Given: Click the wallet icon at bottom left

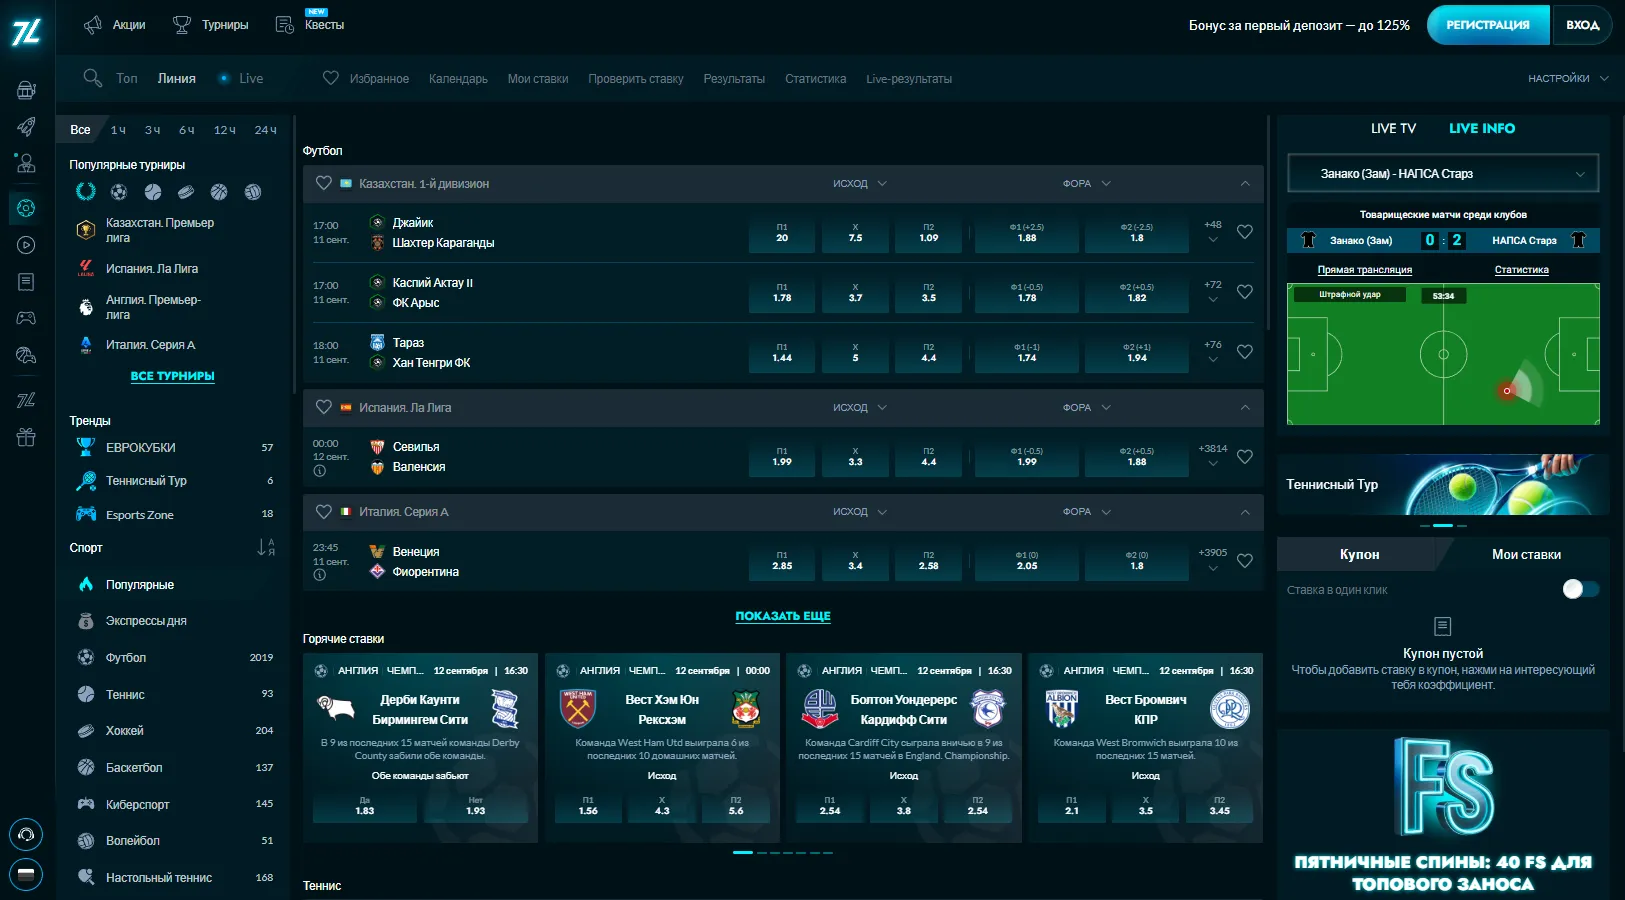Looking at the screenshot, I should 26,875.
